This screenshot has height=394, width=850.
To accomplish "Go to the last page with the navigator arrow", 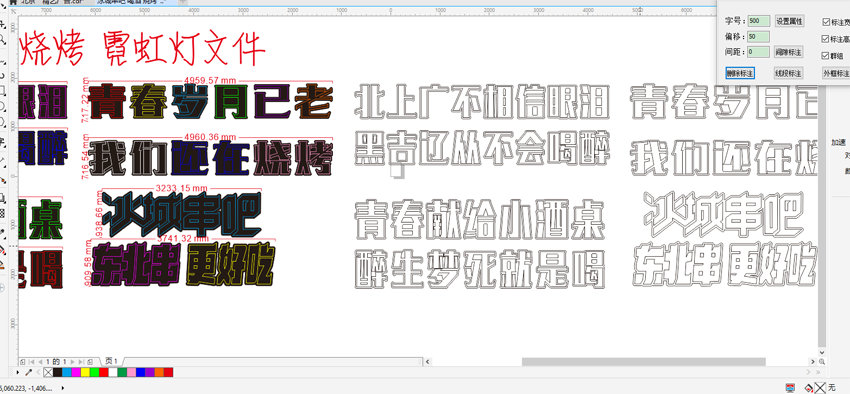I will tap(81, 361).
